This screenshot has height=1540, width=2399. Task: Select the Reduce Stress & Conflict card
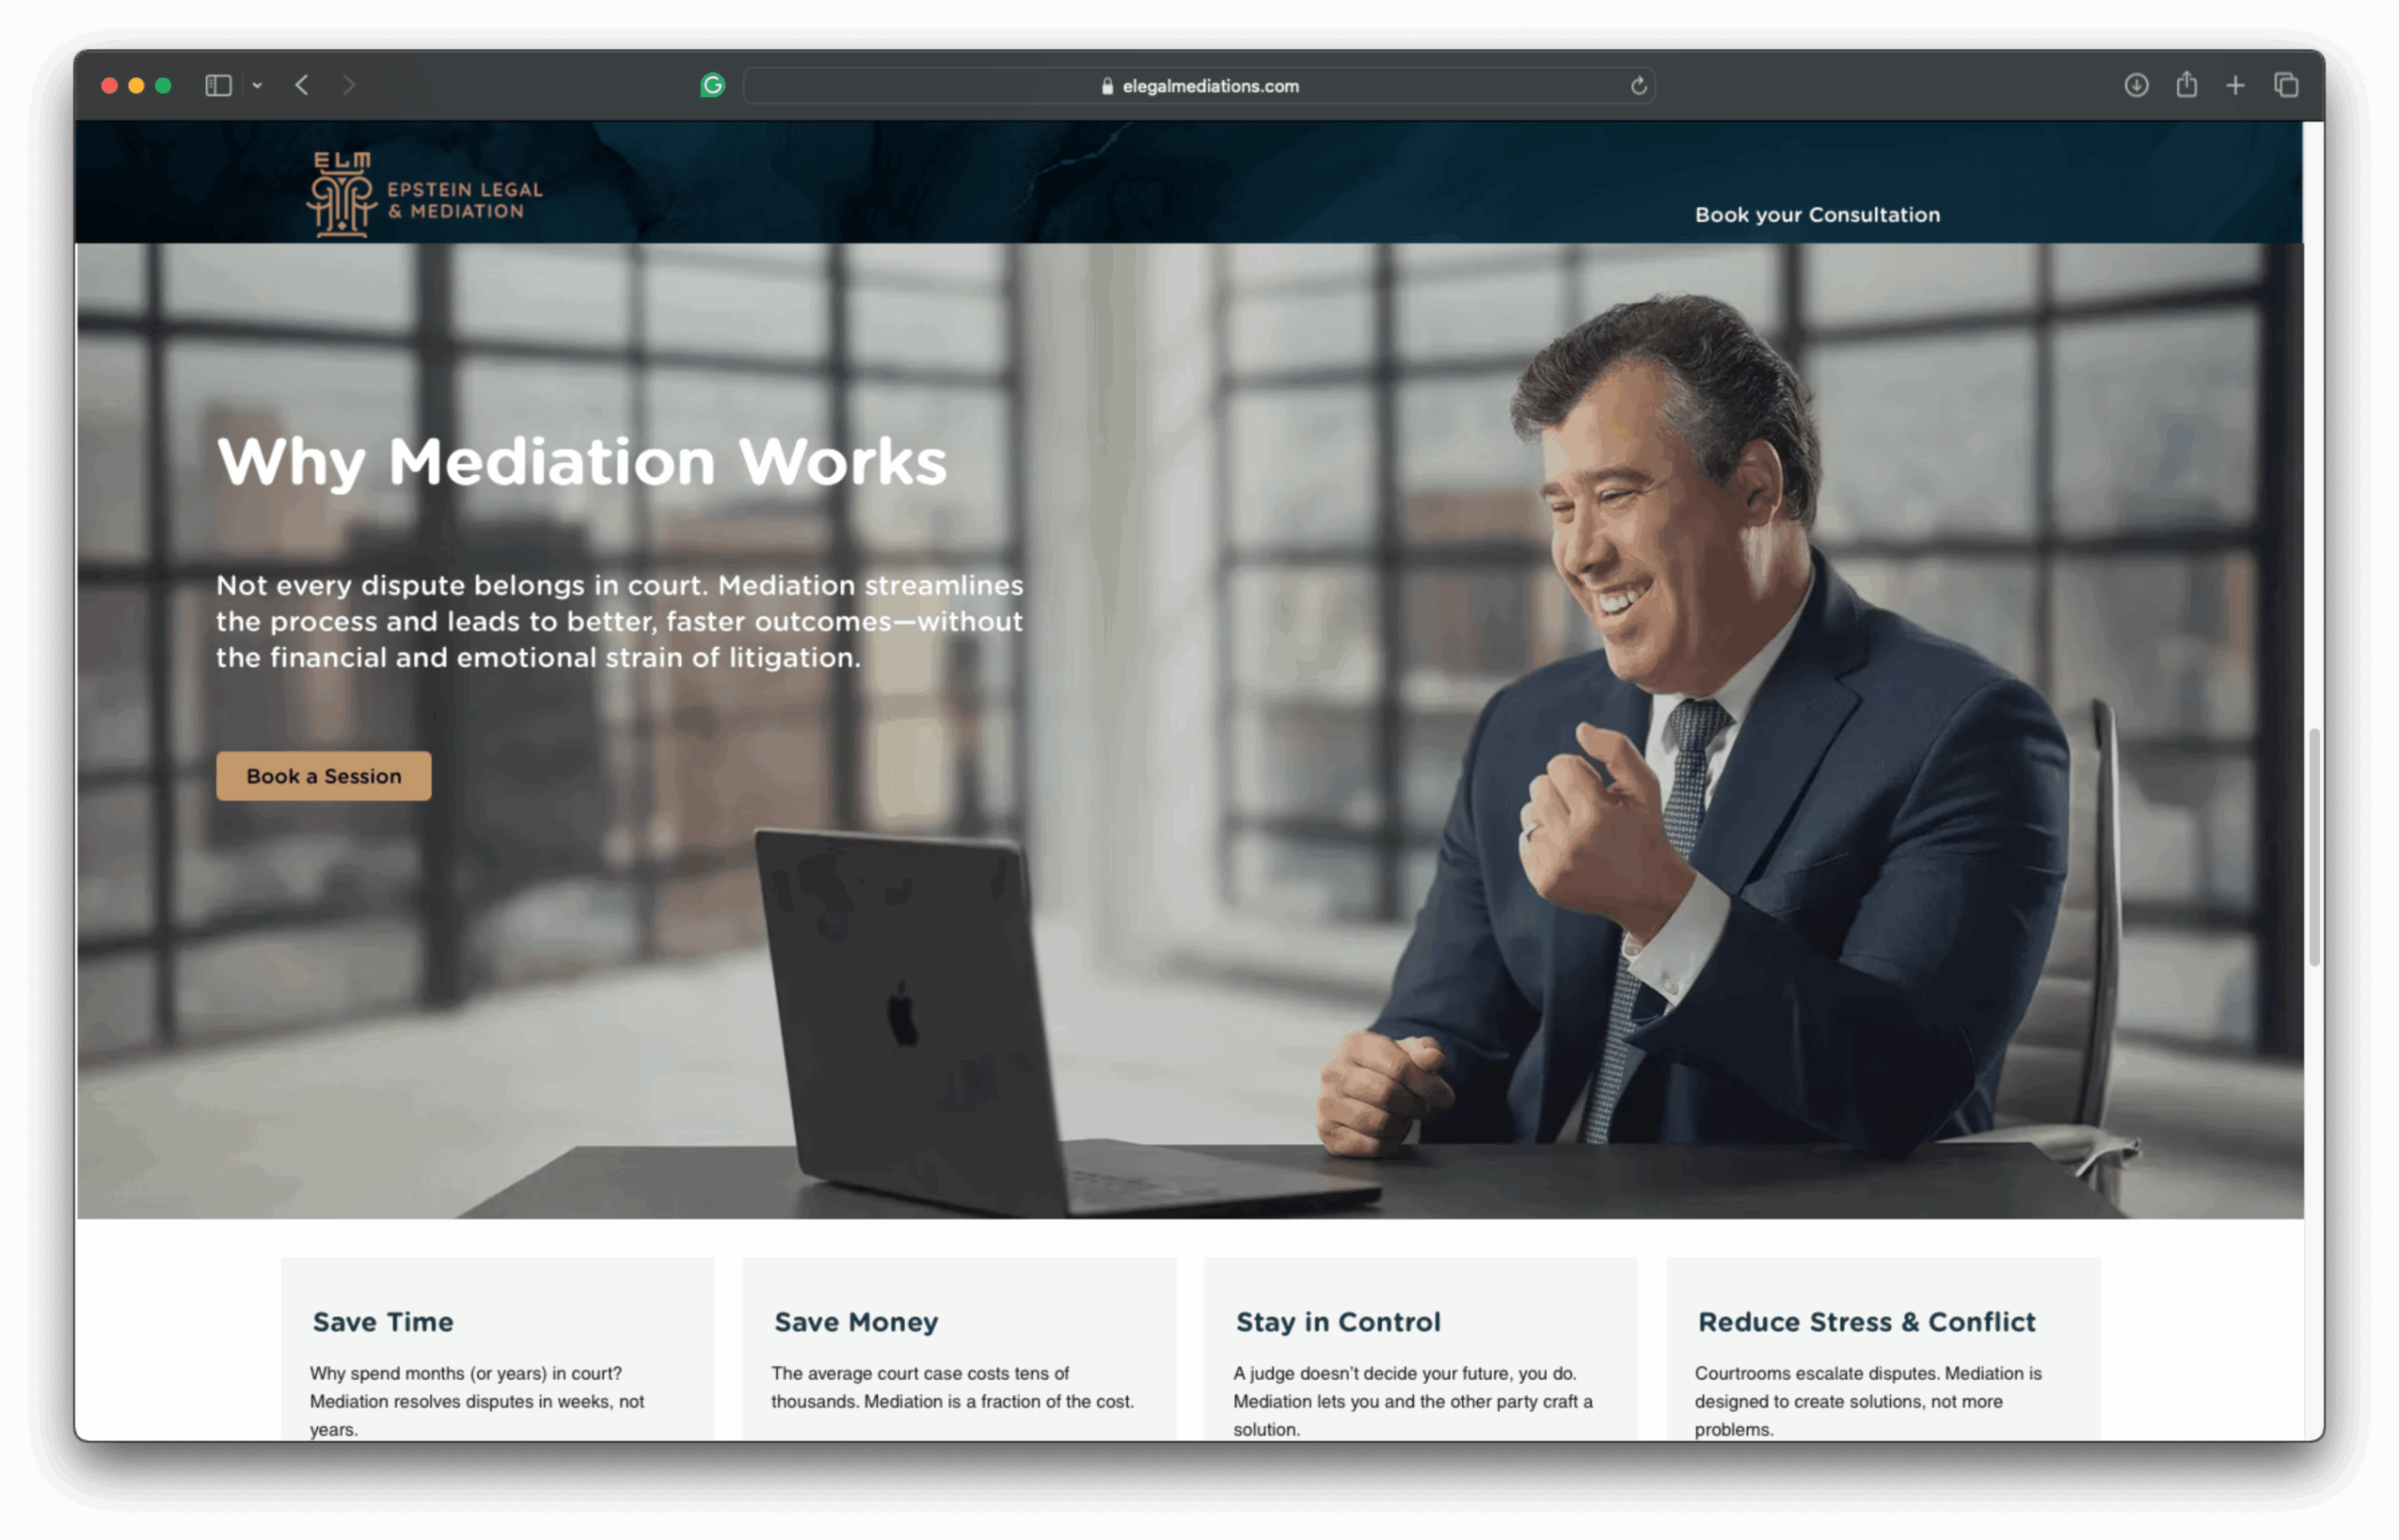(x=1883, y=1349)
